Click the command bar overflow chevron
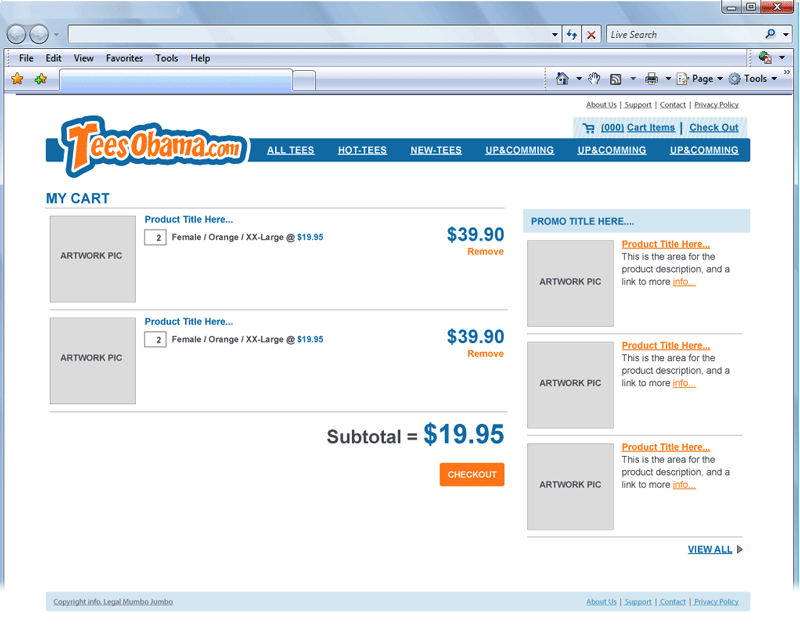This screenshot has height=634, width=800. click(x=787, y=72)
